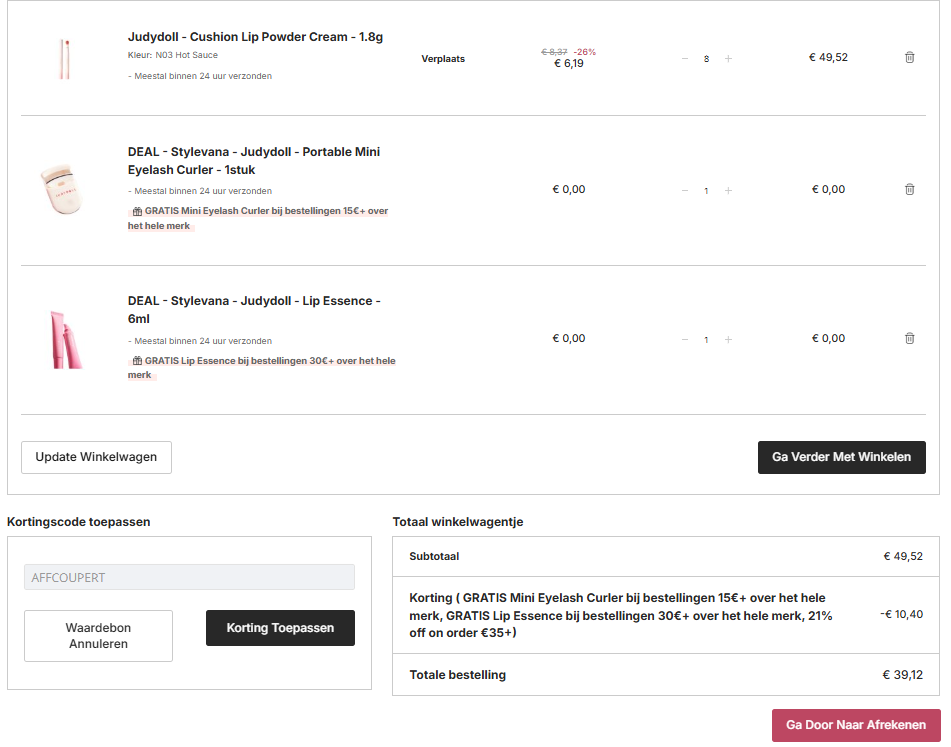The width and height of the screenshot is (951, 747).
Task: Apply discount with Korting Toepassen
Action: pos(280,628)
